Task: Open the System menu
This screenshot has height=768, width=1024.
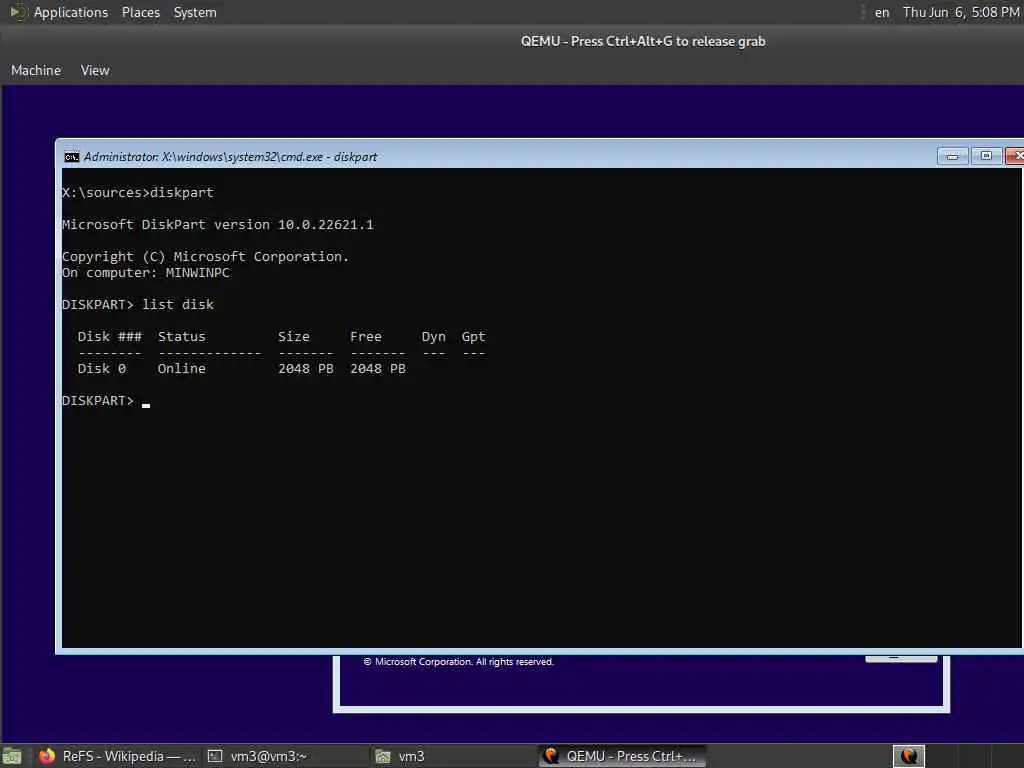Action: coord(195,12)
